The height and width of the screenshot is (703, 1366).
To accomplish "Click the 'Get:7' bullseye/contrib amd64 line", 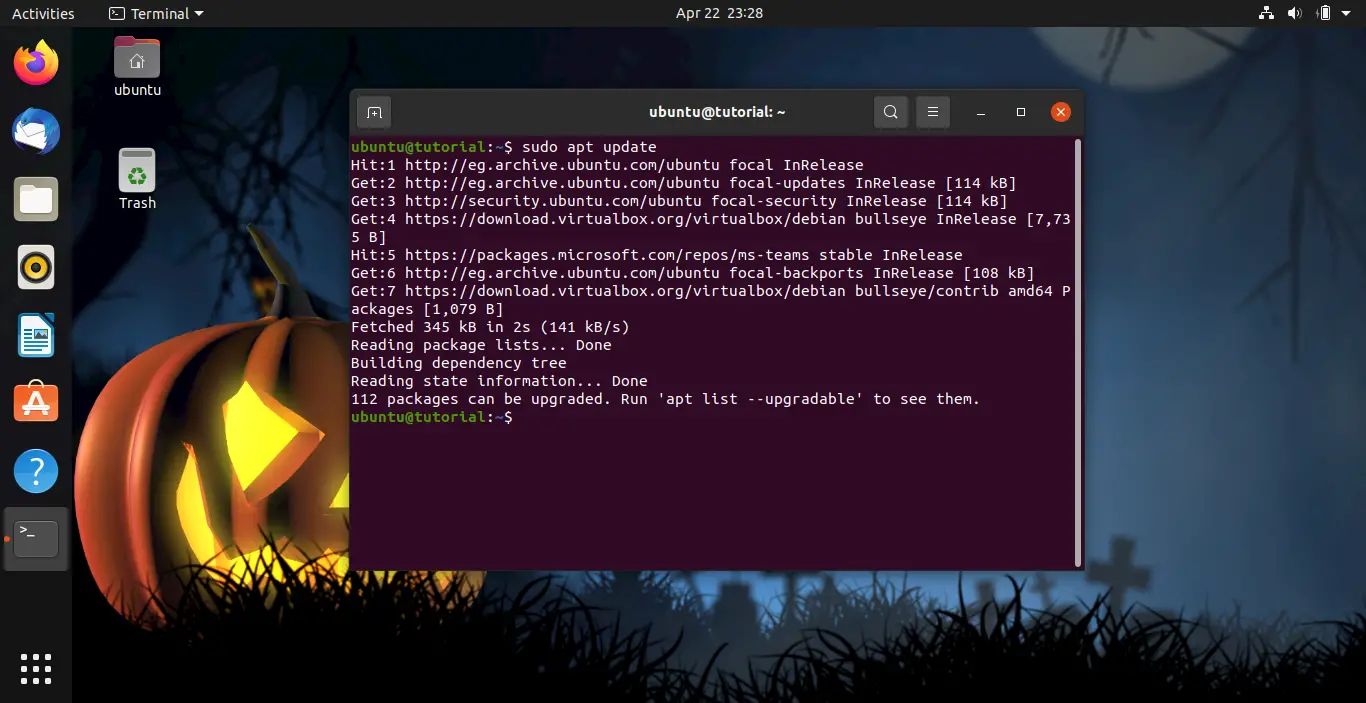I will (x=711, y=300).
